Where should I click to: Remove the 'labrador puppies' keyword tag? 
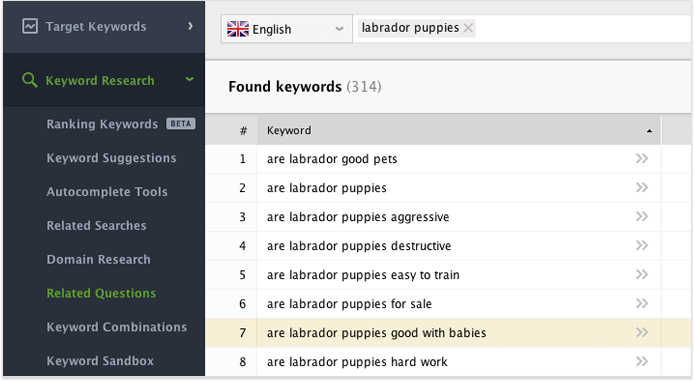point(468,28)
